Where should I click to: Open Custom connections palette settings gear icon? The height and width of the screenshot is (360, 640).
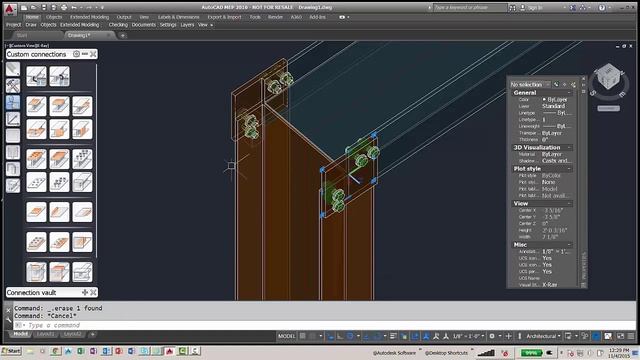[76, 54]
